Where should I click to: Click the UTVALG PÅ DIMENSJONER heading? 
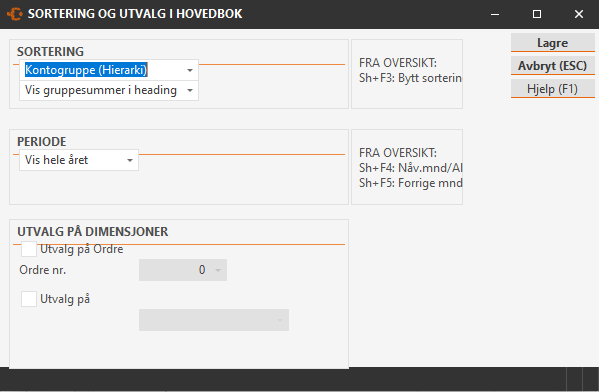click(x=92, y=232)
